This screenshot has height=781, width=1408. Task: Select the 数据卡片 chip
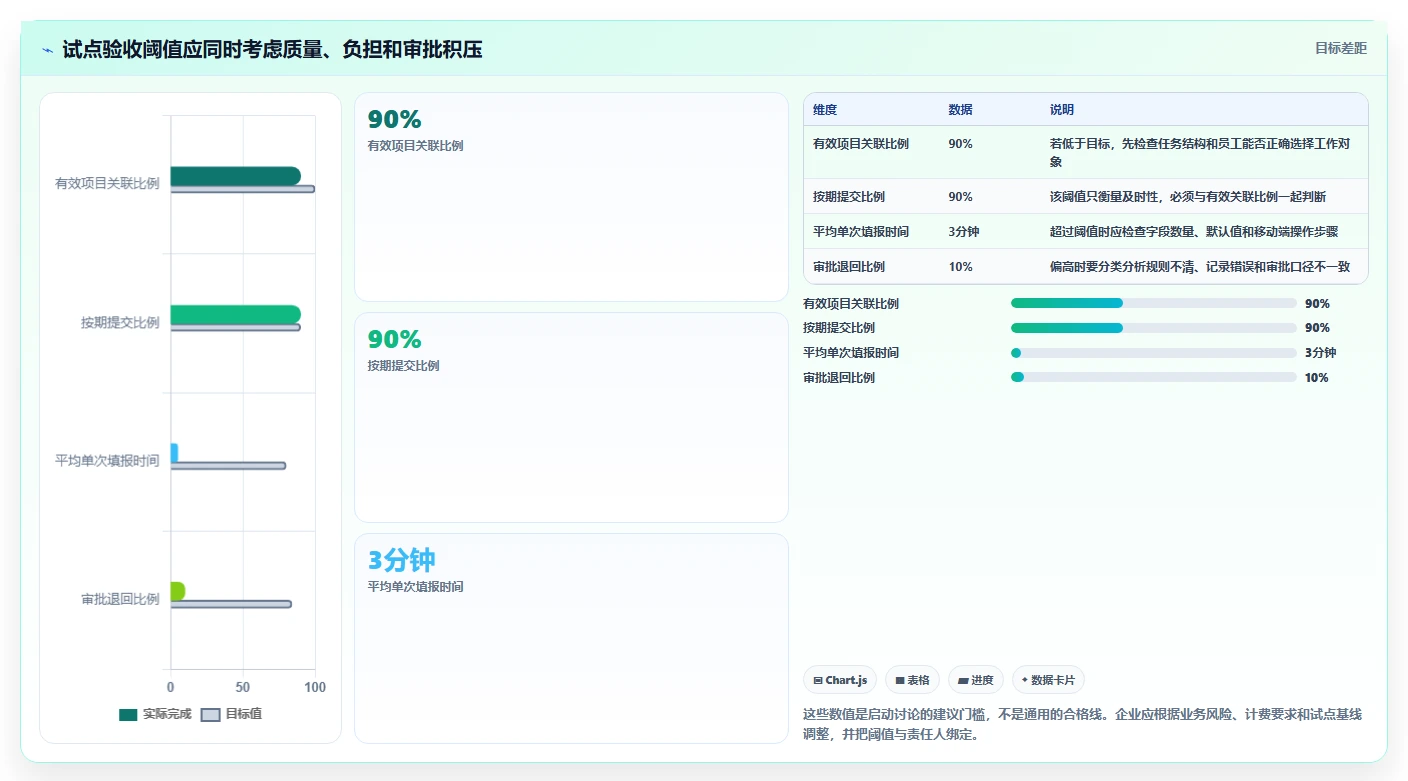click(1048, 680)
